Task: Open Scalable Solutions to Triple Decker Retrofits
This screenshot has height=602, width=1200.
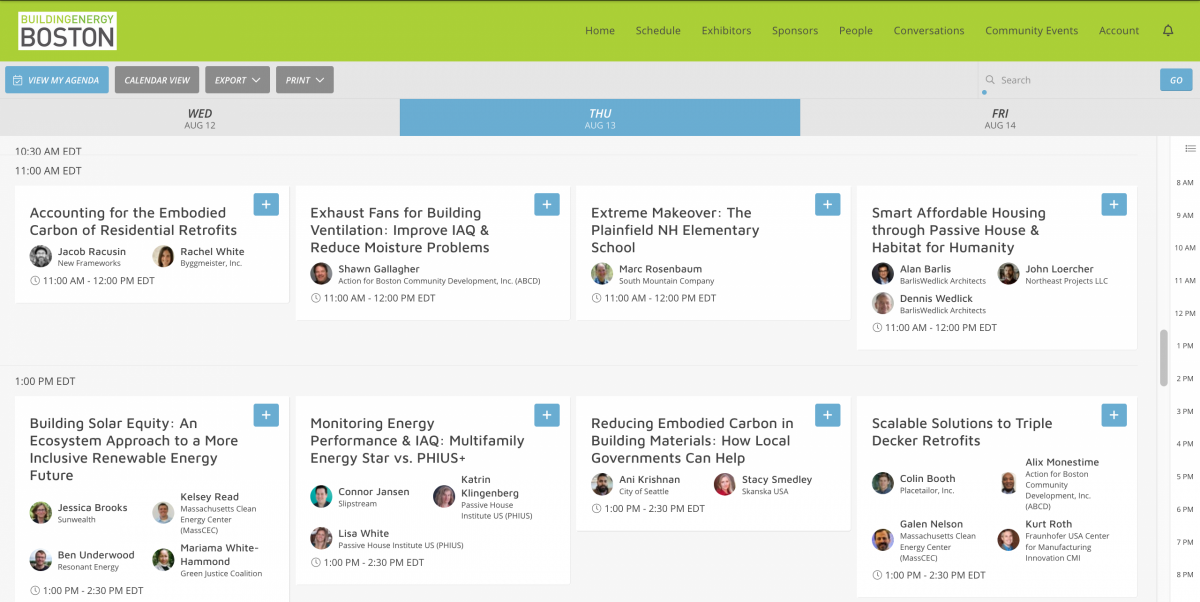Action: [x=962, y=432]
